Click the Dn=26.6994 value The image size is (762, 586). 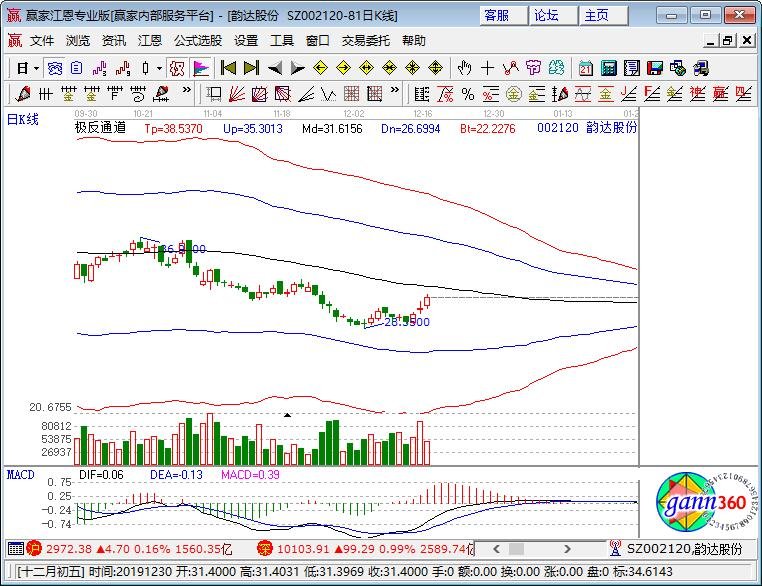(411, 129)
